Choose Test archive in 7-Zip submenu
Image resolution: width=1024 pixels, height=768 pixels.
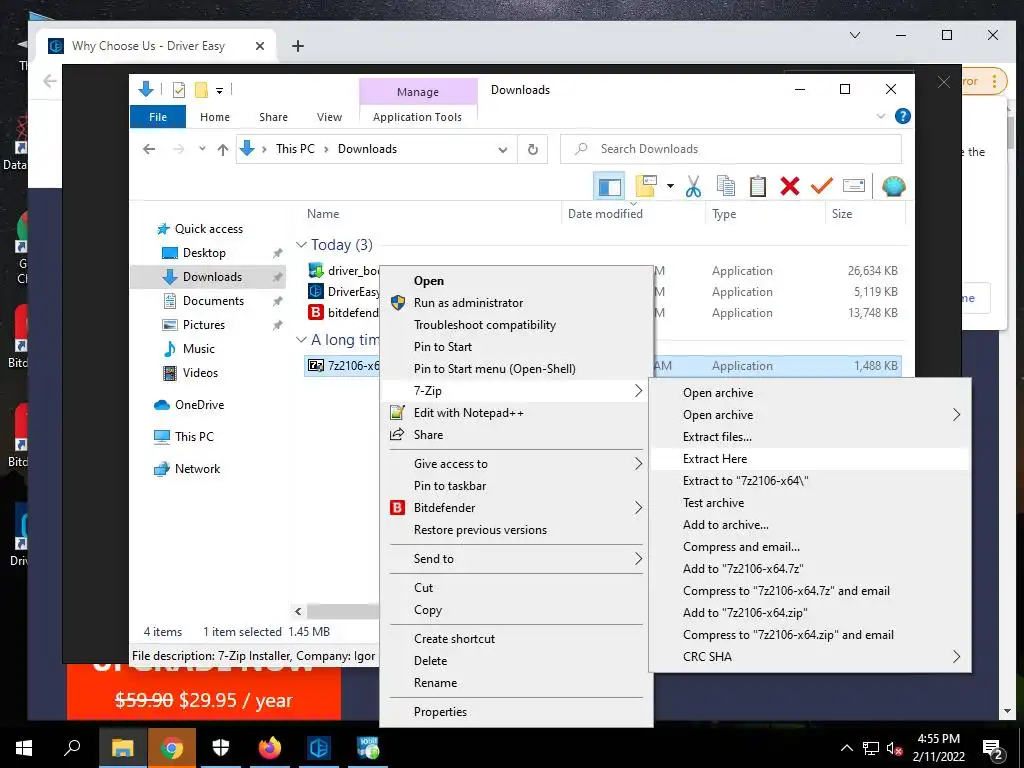[810, 503]
